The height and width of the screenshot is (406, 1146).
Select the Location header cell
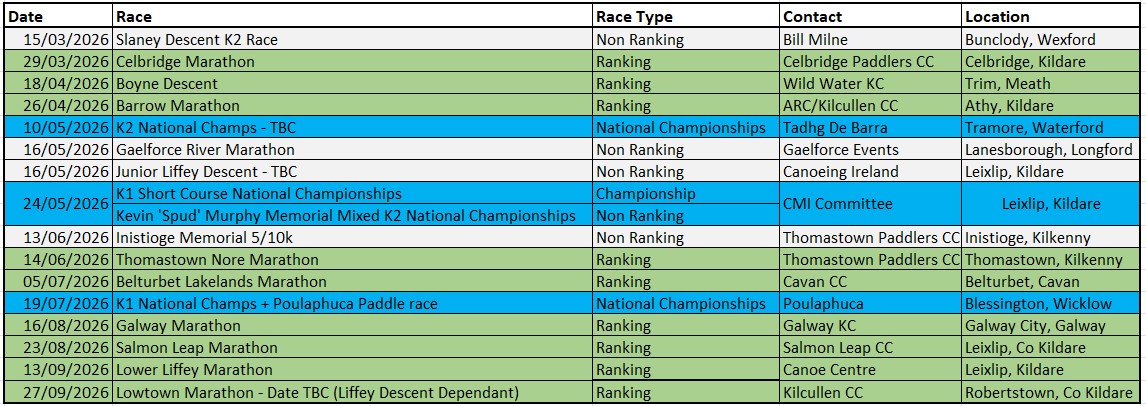[x=1050, y=17]
